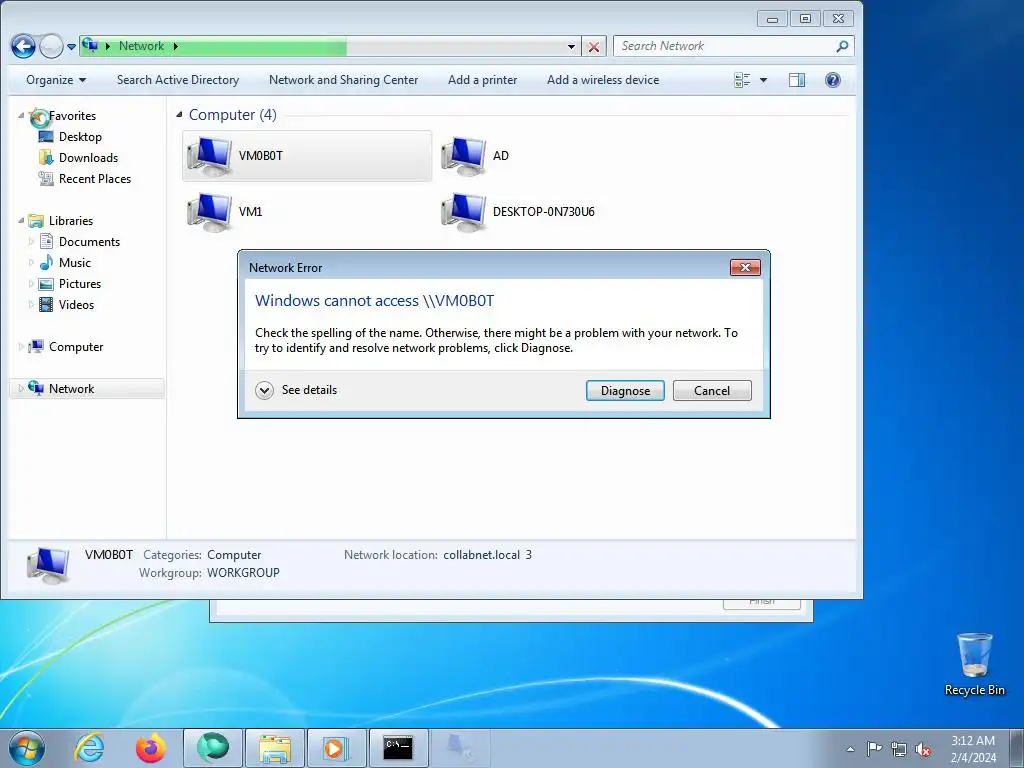Click the collabnet.local network location value
This screenshot has height=768, width=1024.
(x=487, y=554)
